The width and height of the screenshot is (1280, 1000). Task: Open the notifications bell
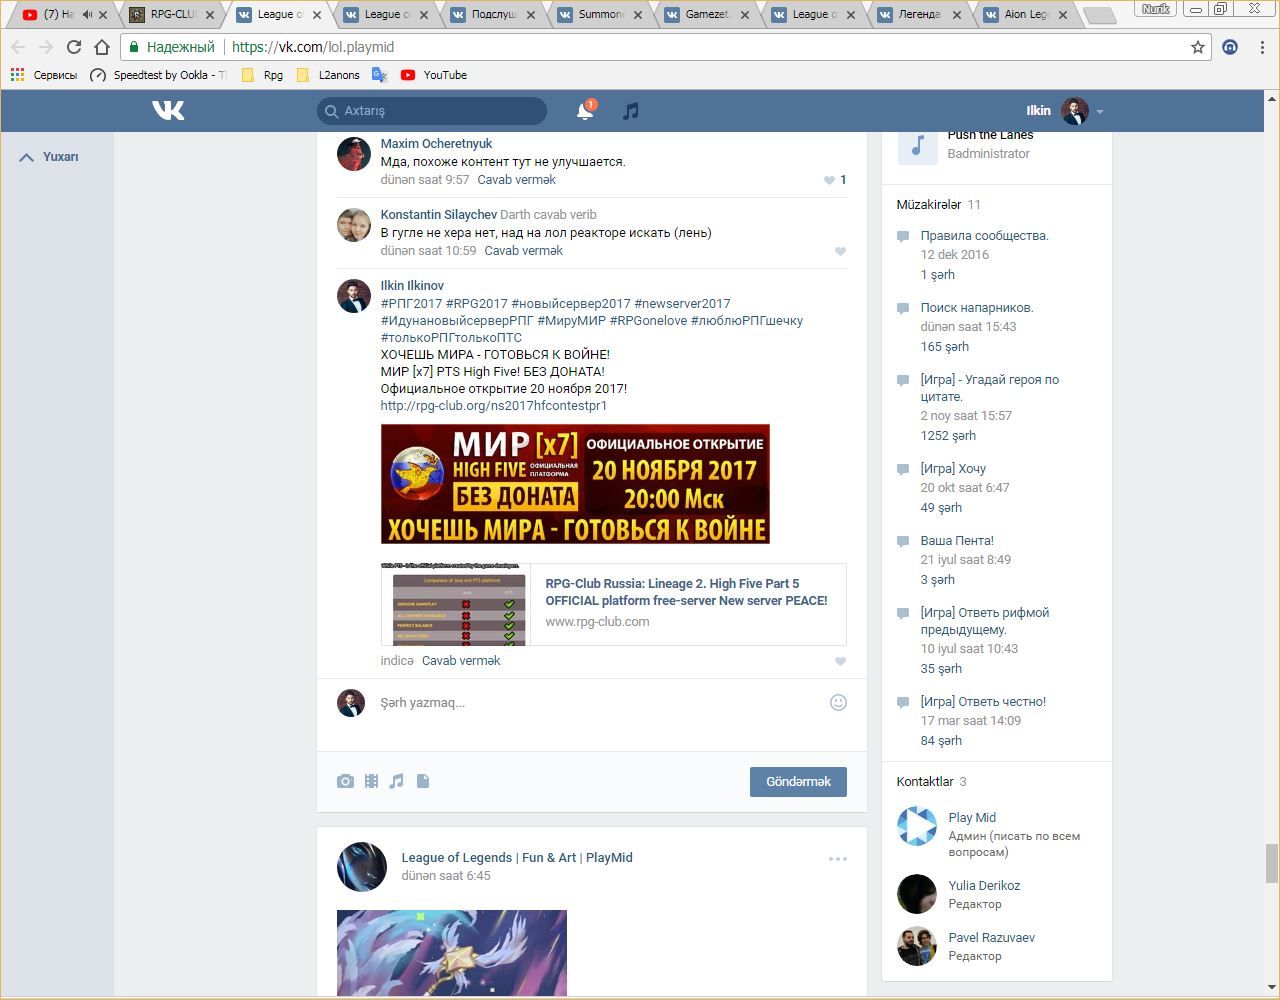(x=585, y=111)
